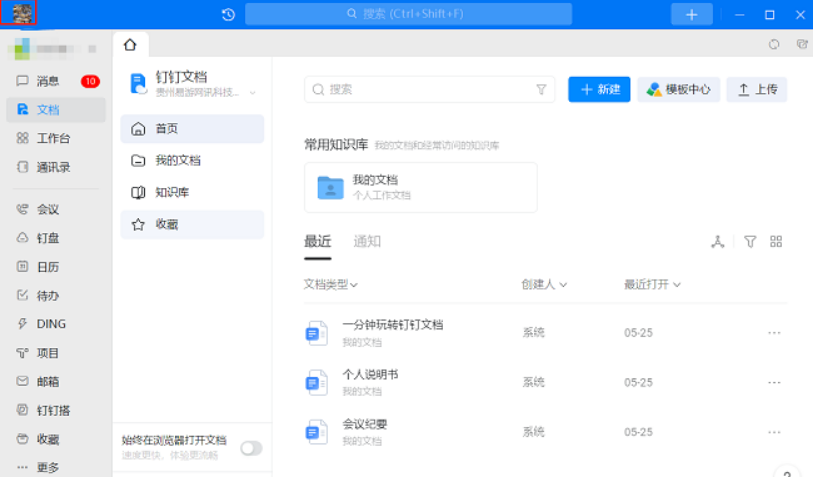Open more options for 会议纪要

(x=774, y=432)
